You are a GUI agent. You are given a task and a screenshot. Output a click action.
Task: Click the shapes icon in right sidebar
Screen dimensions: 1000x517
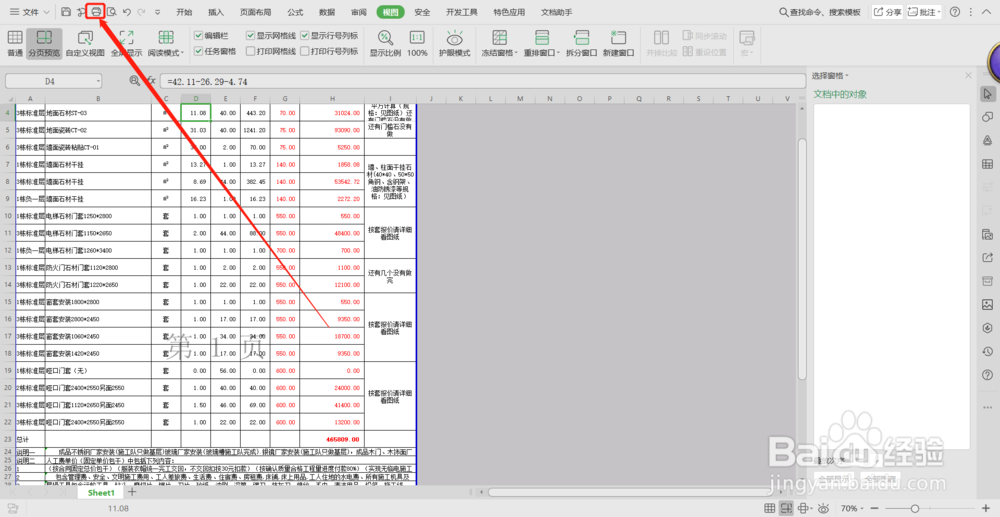click(x=988, y=117)
